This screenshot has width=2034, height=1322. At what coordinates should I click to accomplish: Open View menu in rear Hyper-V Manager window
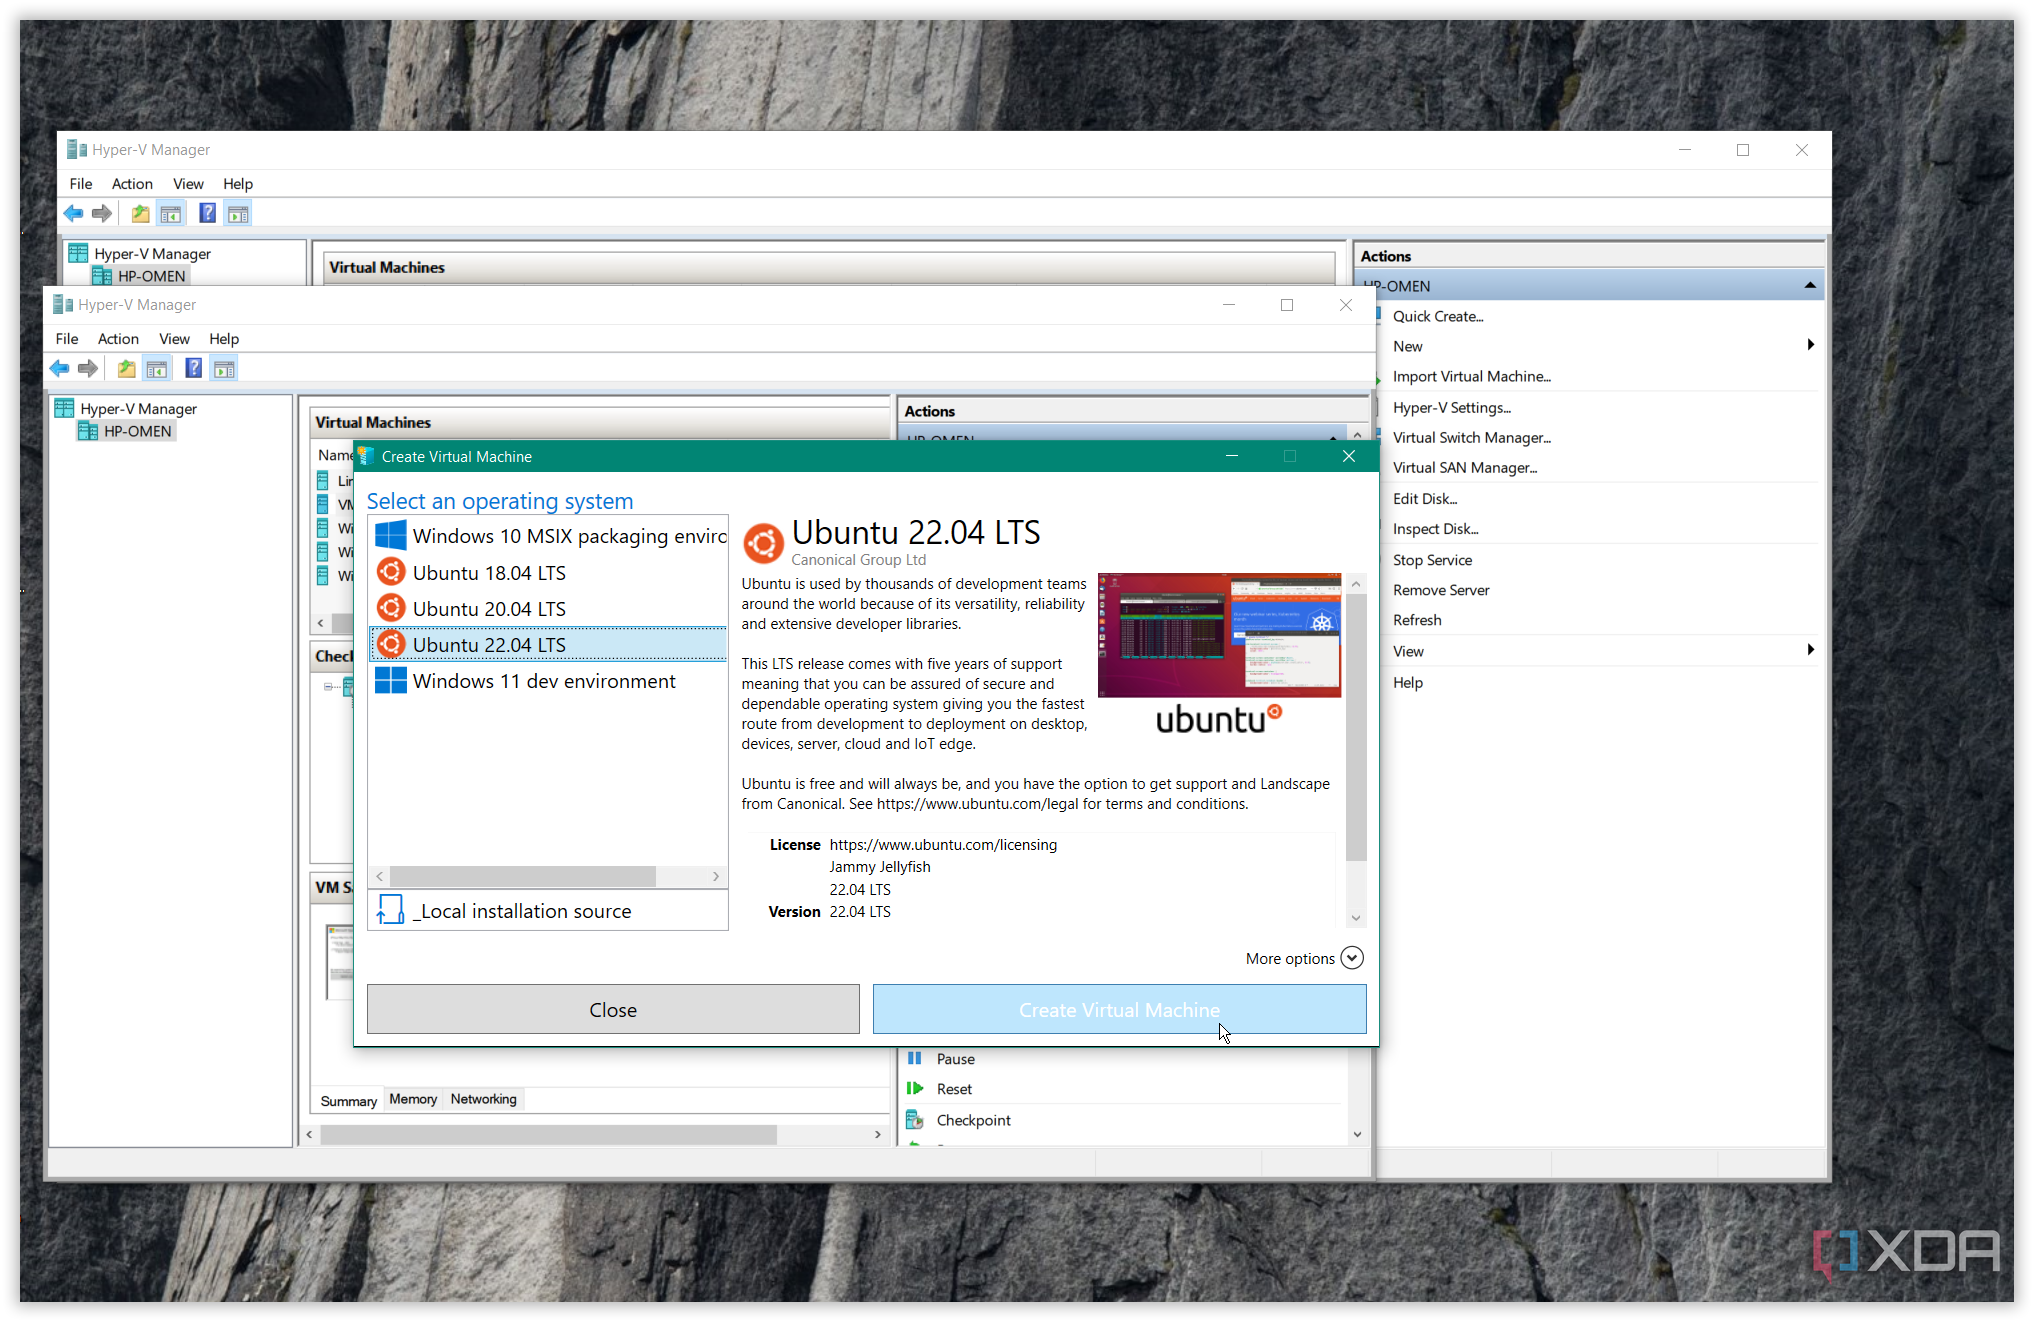[188, 184]
